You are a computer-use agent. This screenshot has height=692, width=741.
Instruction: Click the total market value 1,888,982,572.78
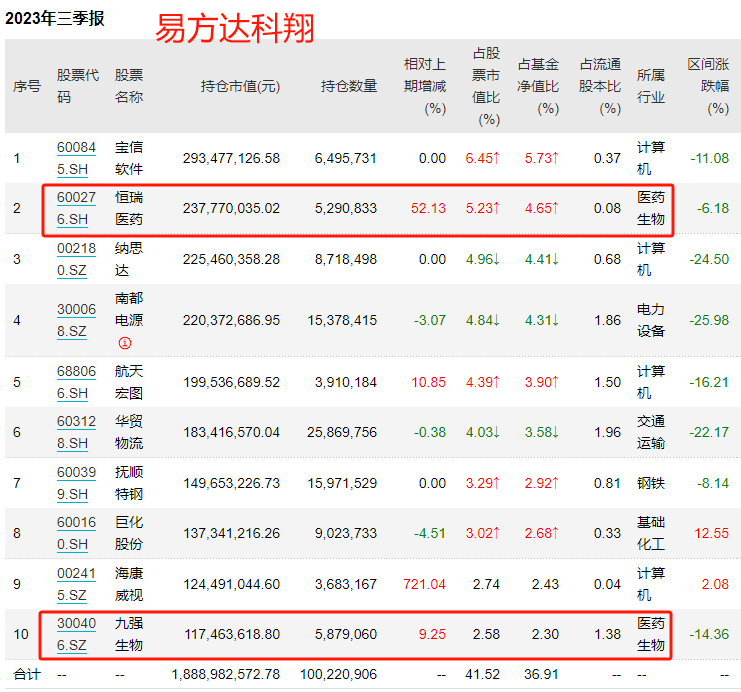[226, 674]
